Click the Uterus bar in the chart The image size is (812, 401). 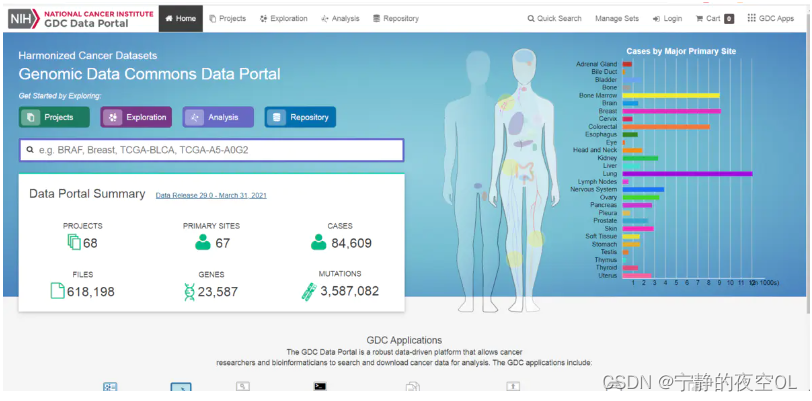[637, 276]
